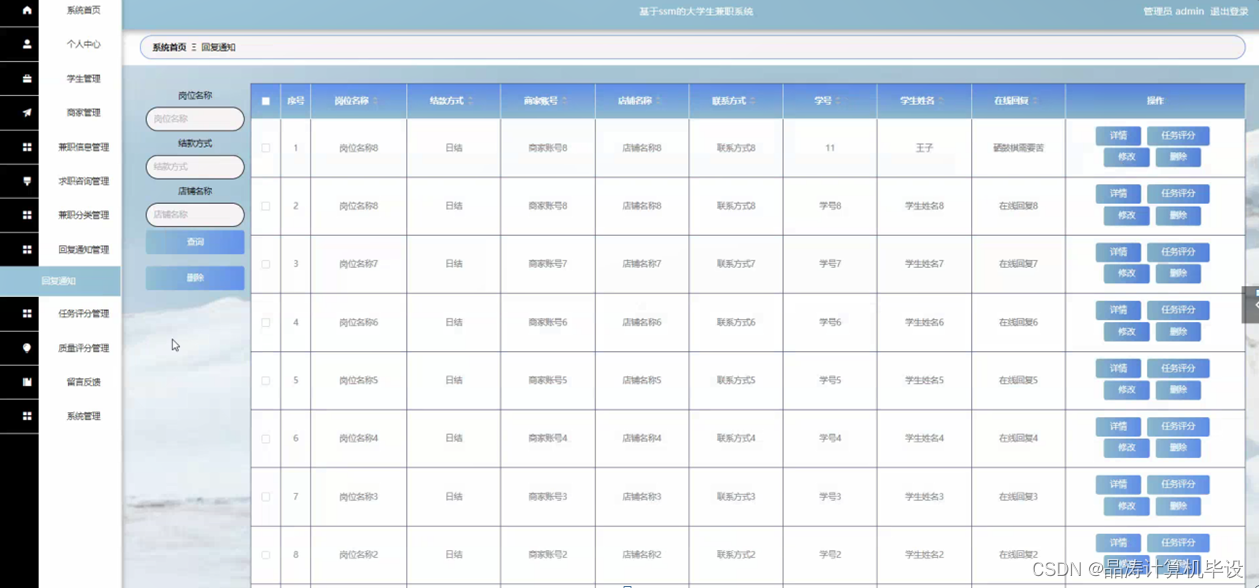
Task: Click the home icon for 系统首页
Action: (x=27, y=10)
